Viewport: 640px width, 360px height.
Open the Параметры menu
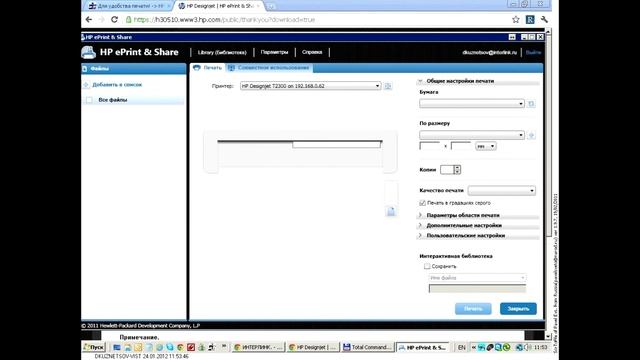click(x=274, y=52)
